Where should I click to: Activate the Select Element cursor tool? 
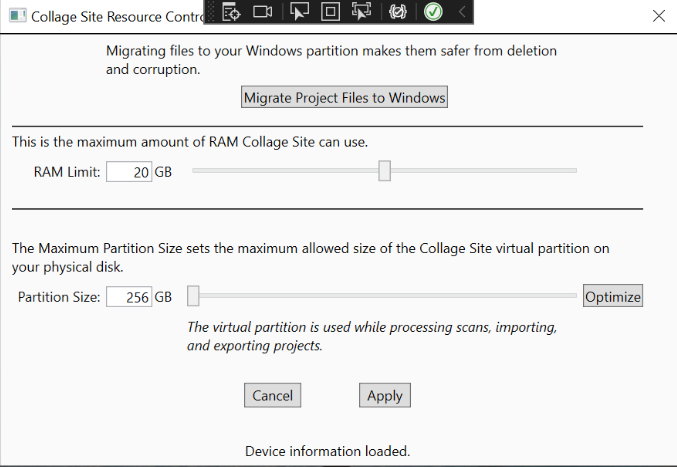[x=299, y=12]
